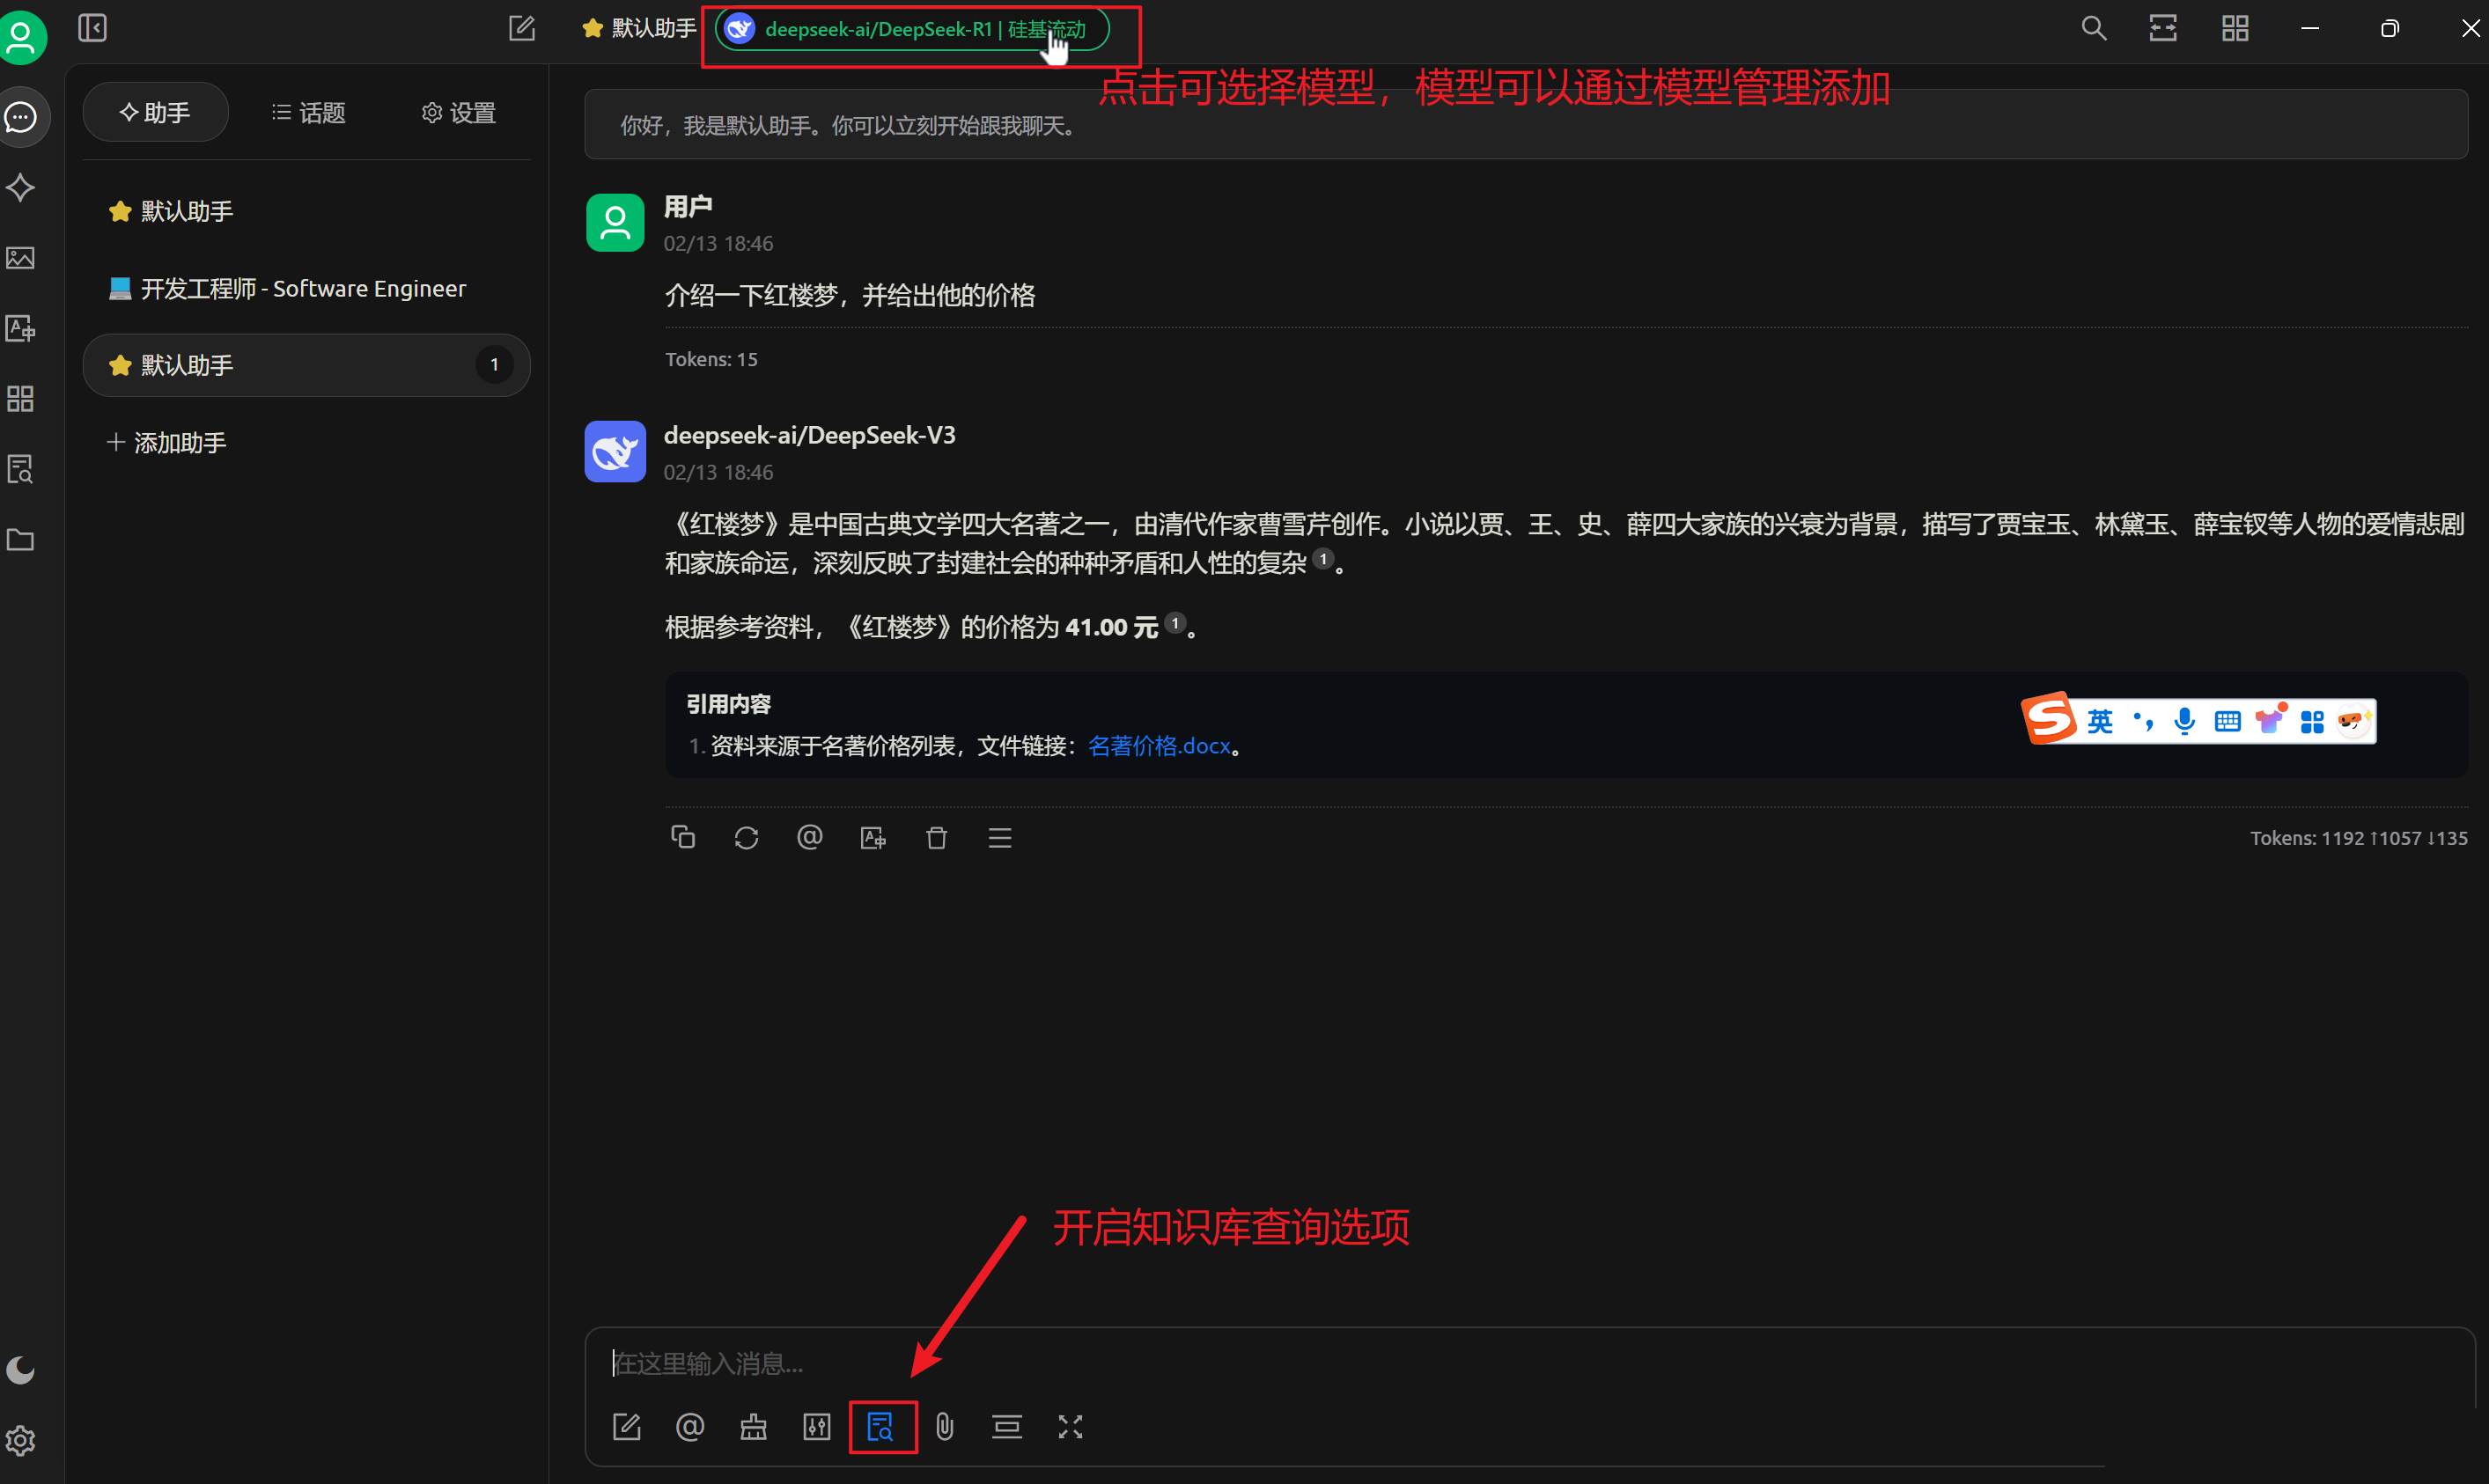The height and width of the screenshot is (1484, 2489).
Task: Open the chat assistant sidebar icon
Action: pyautogui.click(x=21, y=118)
